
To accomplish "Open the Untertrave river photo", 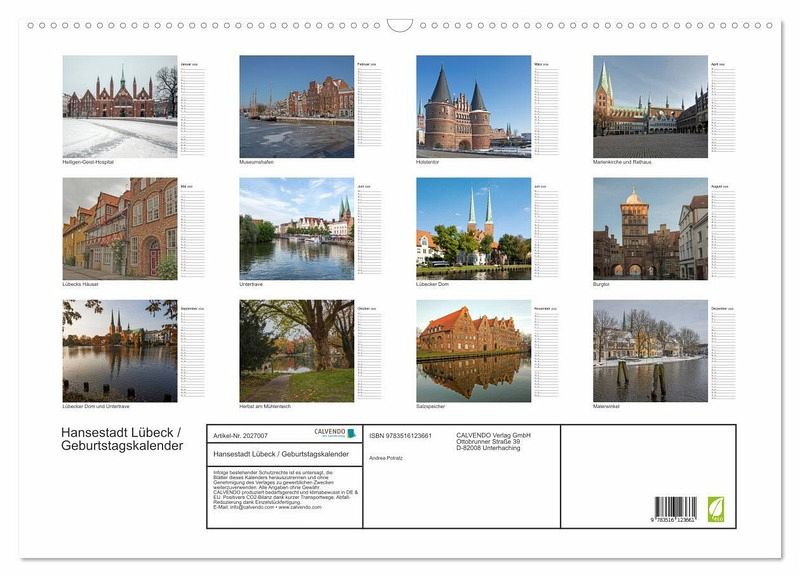I will tap(296, 229).
